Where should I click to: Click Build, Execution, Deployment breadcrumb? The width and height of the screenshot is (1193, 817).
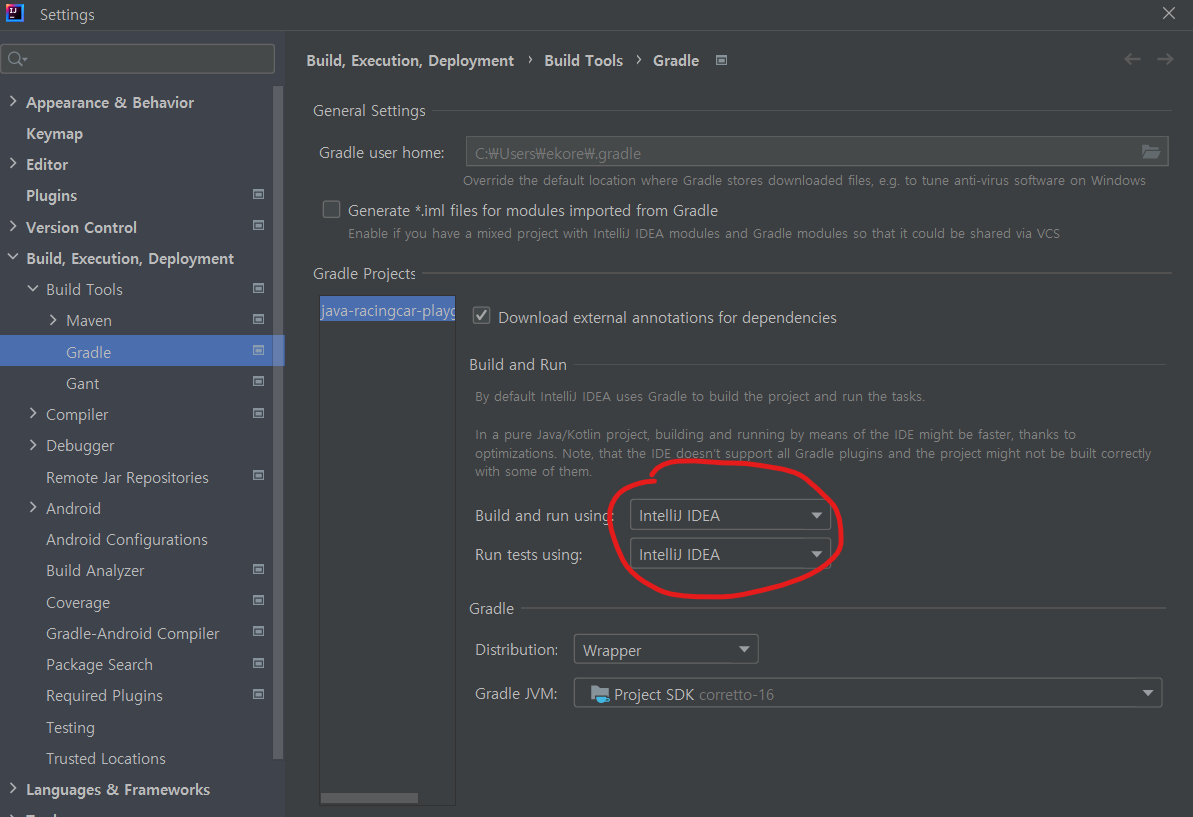tap(410, 61)
